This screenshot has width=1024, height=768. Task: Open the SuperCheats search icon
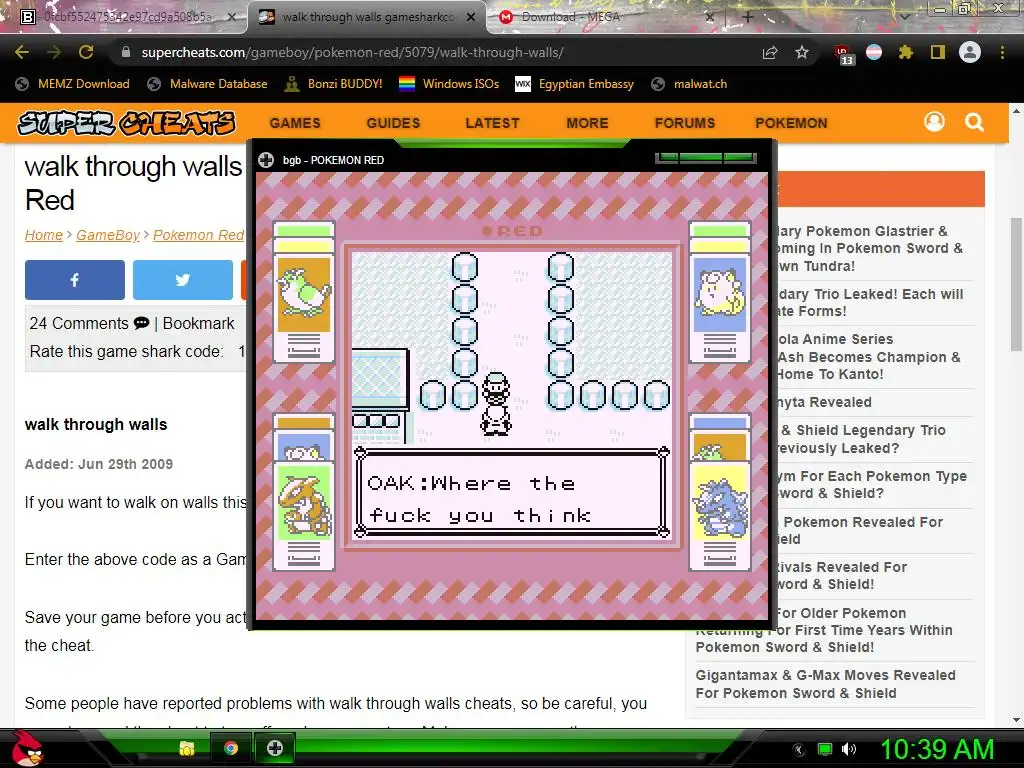point(974,122)
